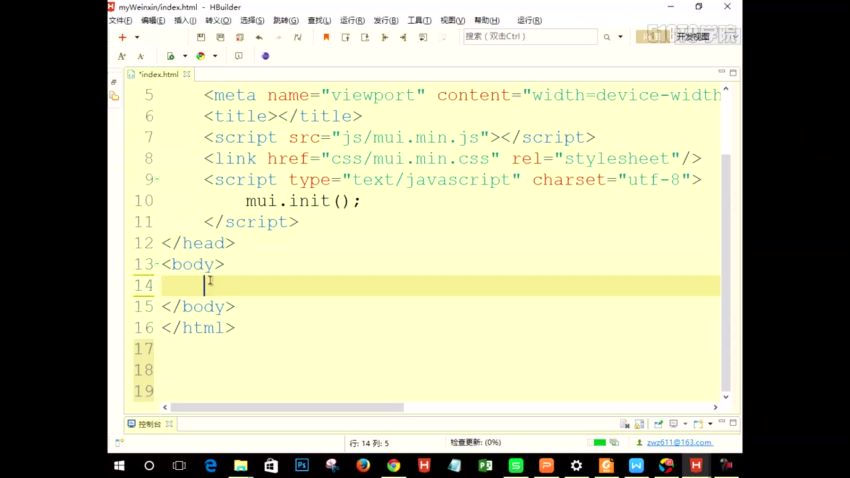Viewport: 850px width, 478px height.
Task: Launch Firefox from the taskbar
Action: (363, 466)
